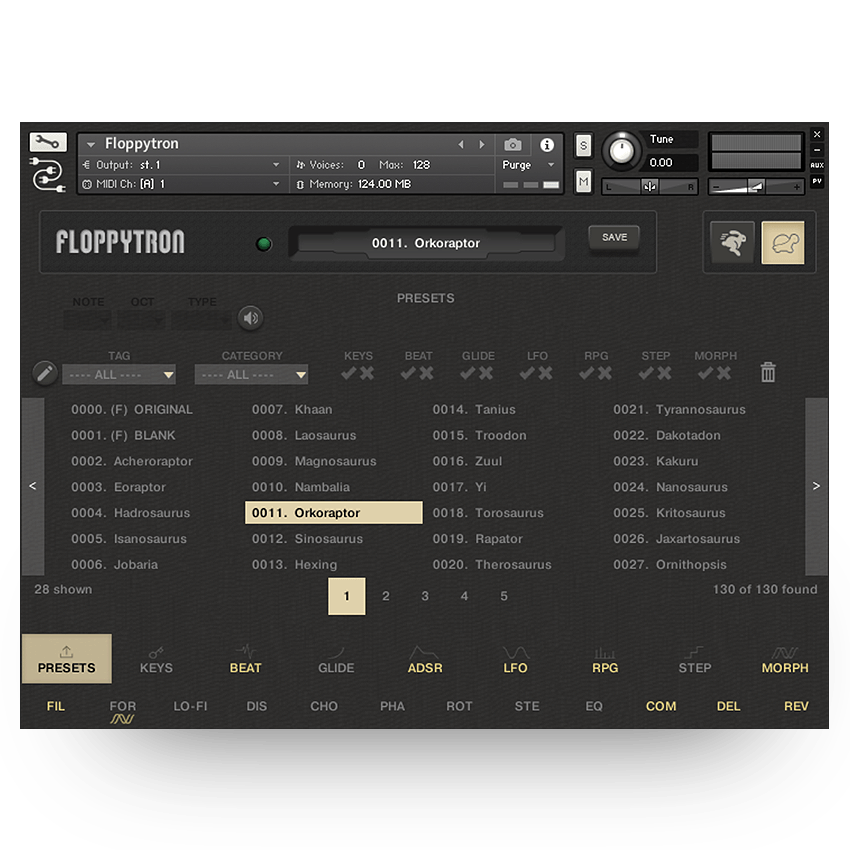Go to preset page 2
The image size is (850, 850).
point(385,596)
